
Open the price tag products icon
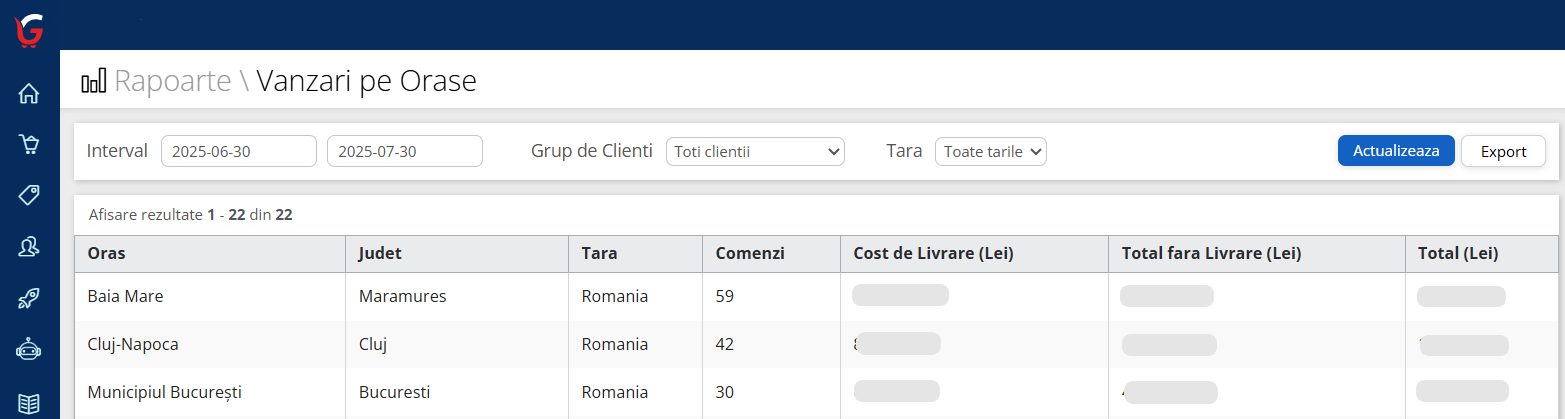29,195
